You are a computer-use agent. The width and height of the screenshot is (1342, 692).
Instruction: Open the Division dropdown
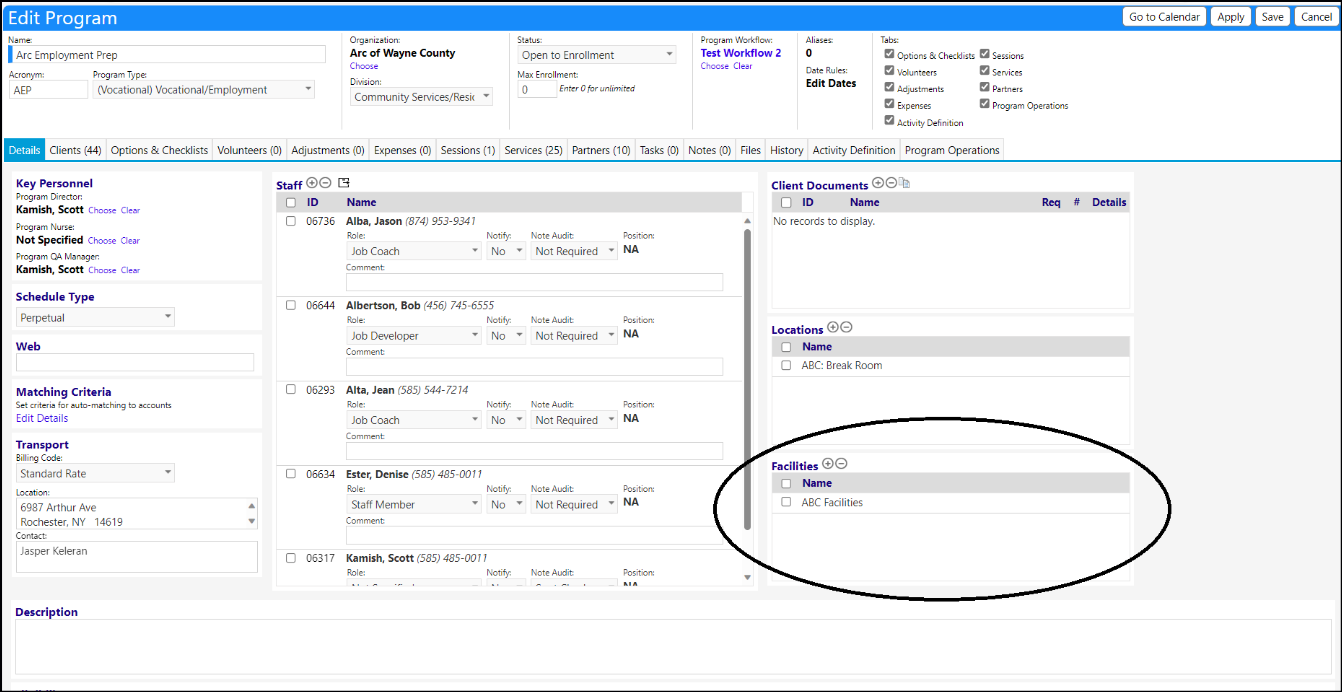click(422, 97)
